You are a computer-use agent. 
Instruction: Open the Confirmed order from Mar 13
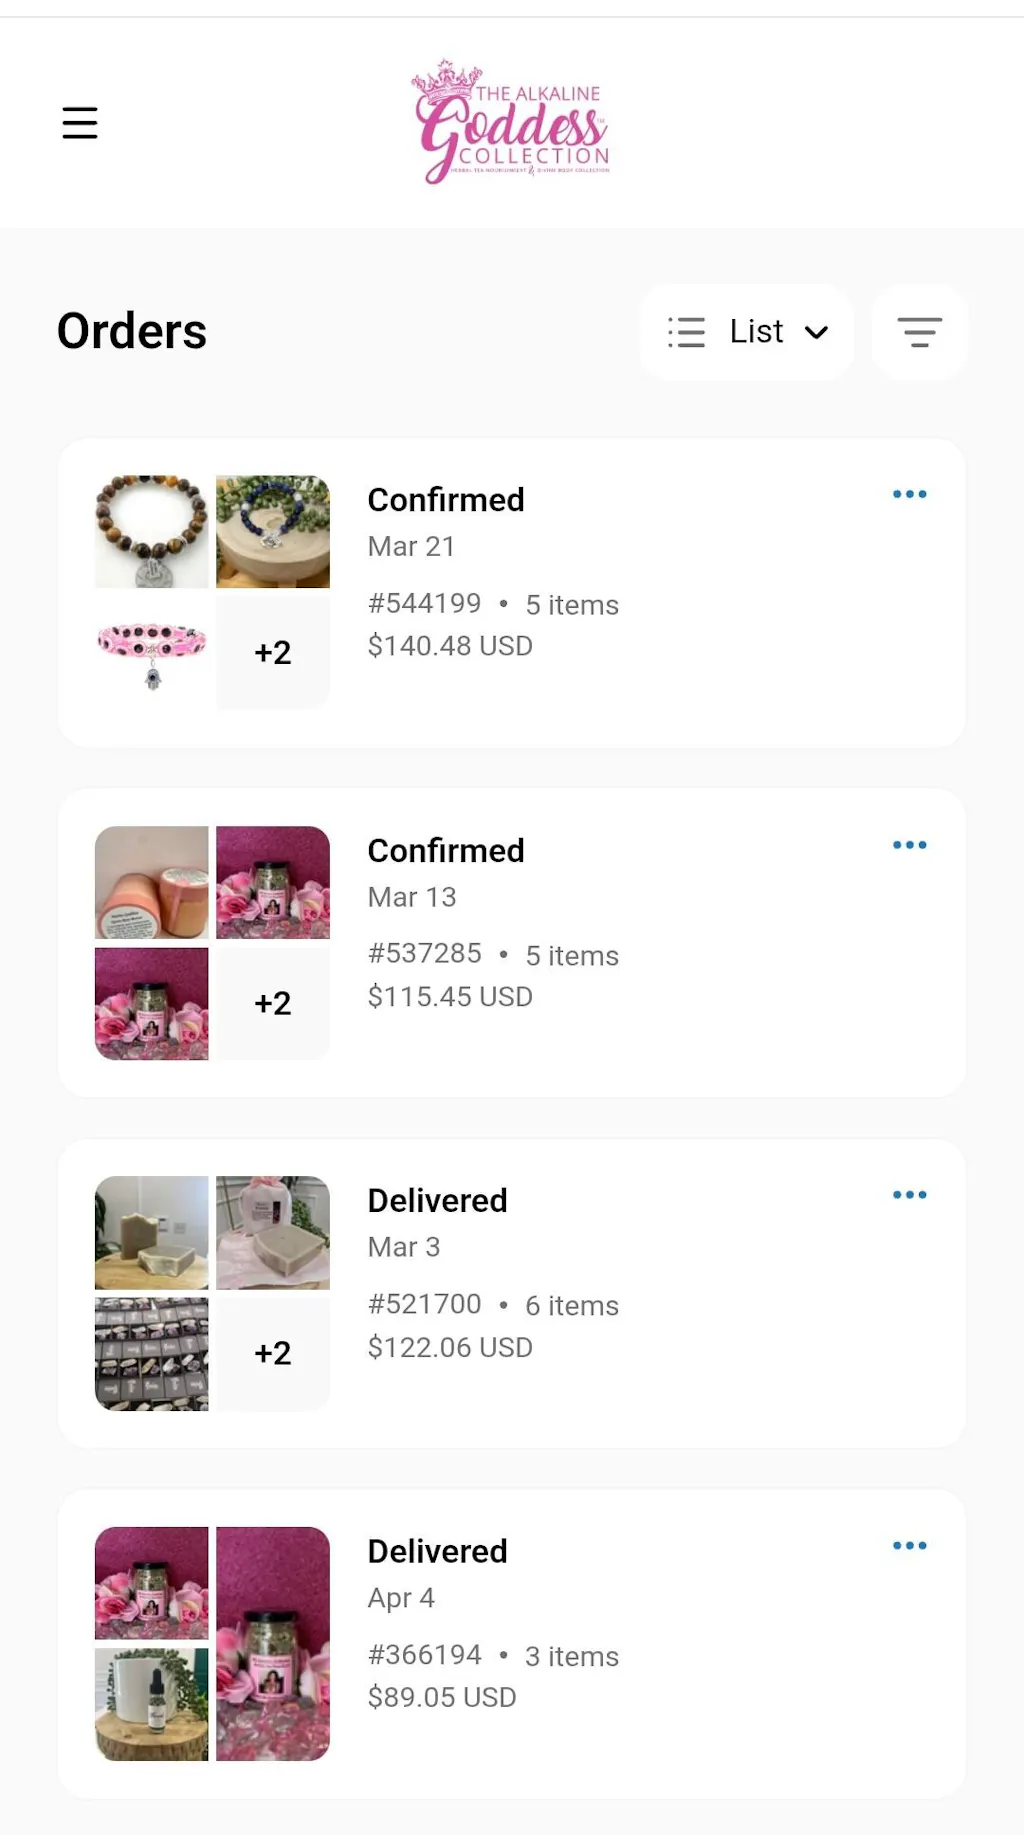pyautogui.click(x=446, y=851)
